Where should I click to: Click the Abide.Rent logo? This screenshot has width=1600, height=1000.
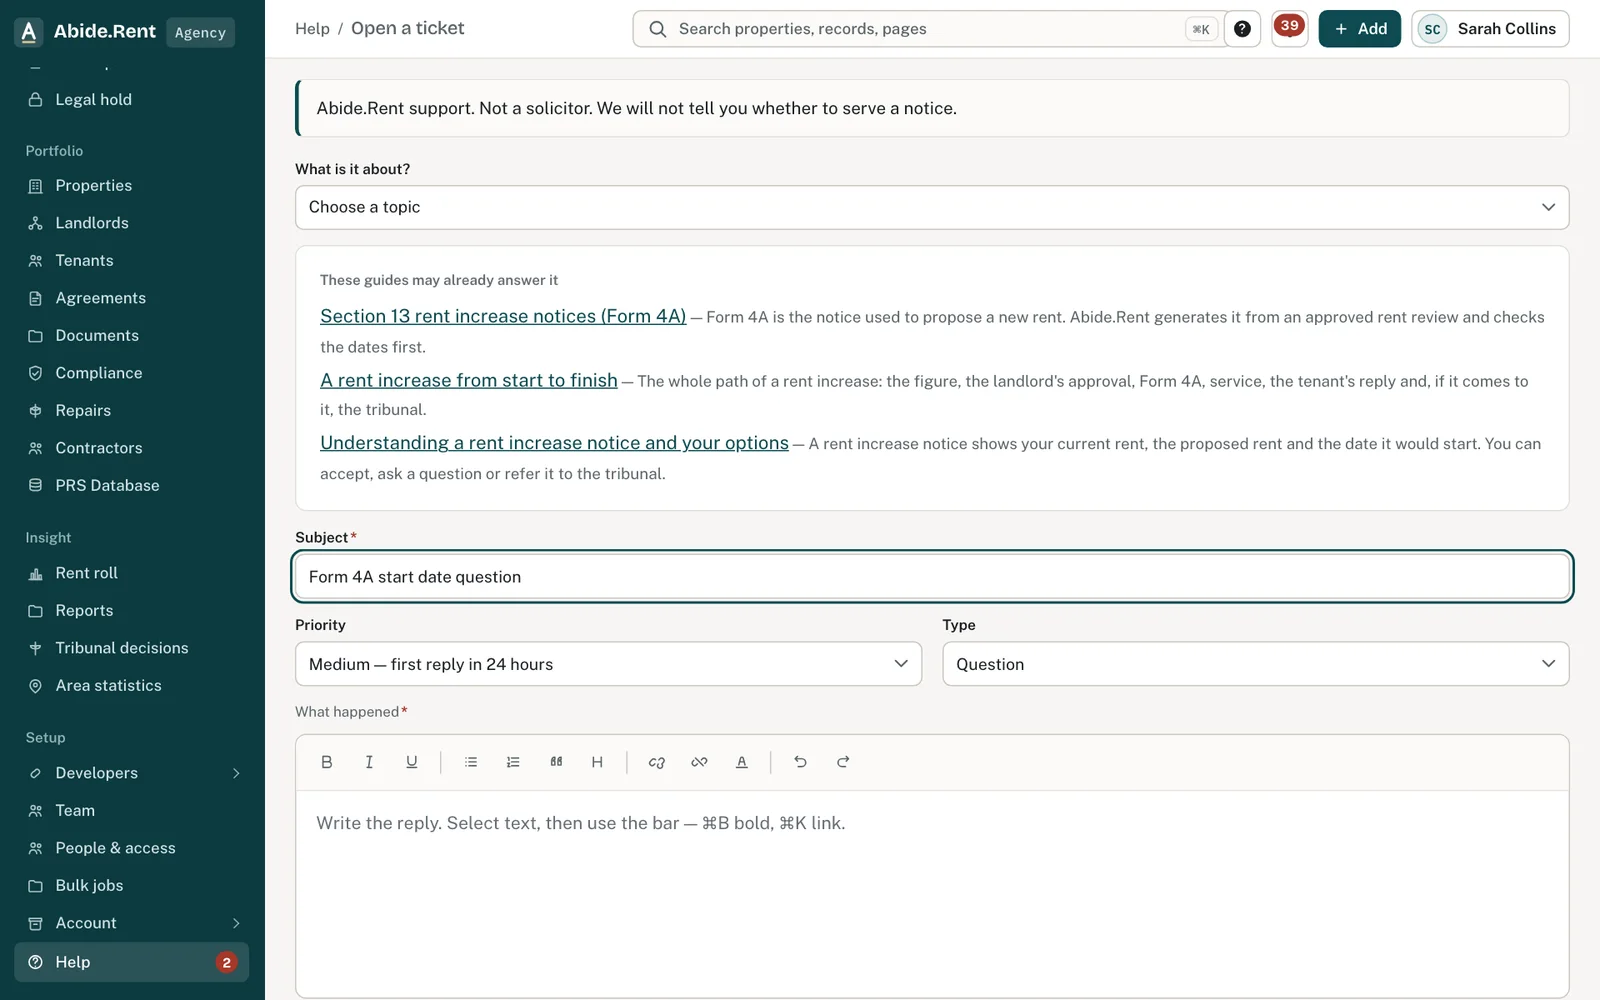pyautogui.click(x=87, y=31)
